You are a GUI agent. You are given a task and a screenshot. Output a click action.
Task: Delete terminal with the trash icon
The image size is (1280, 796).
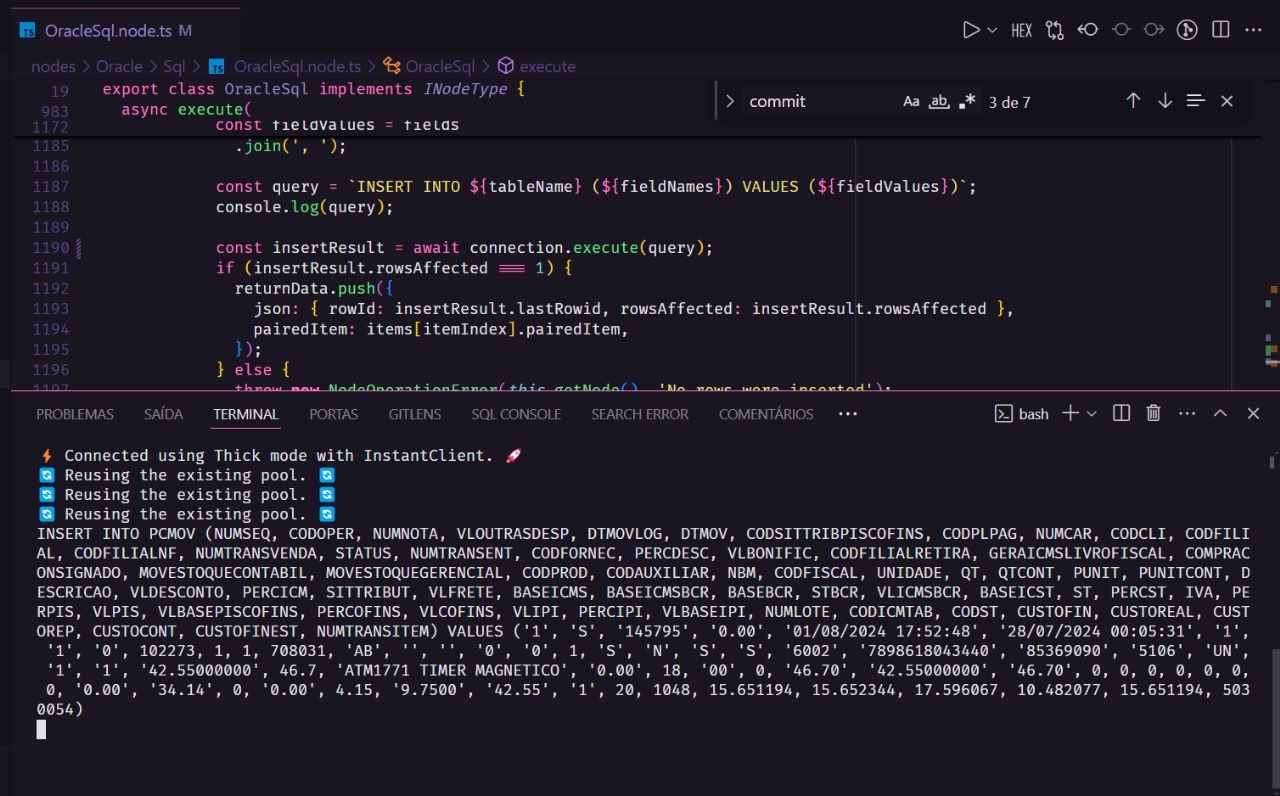point(1153,413)
